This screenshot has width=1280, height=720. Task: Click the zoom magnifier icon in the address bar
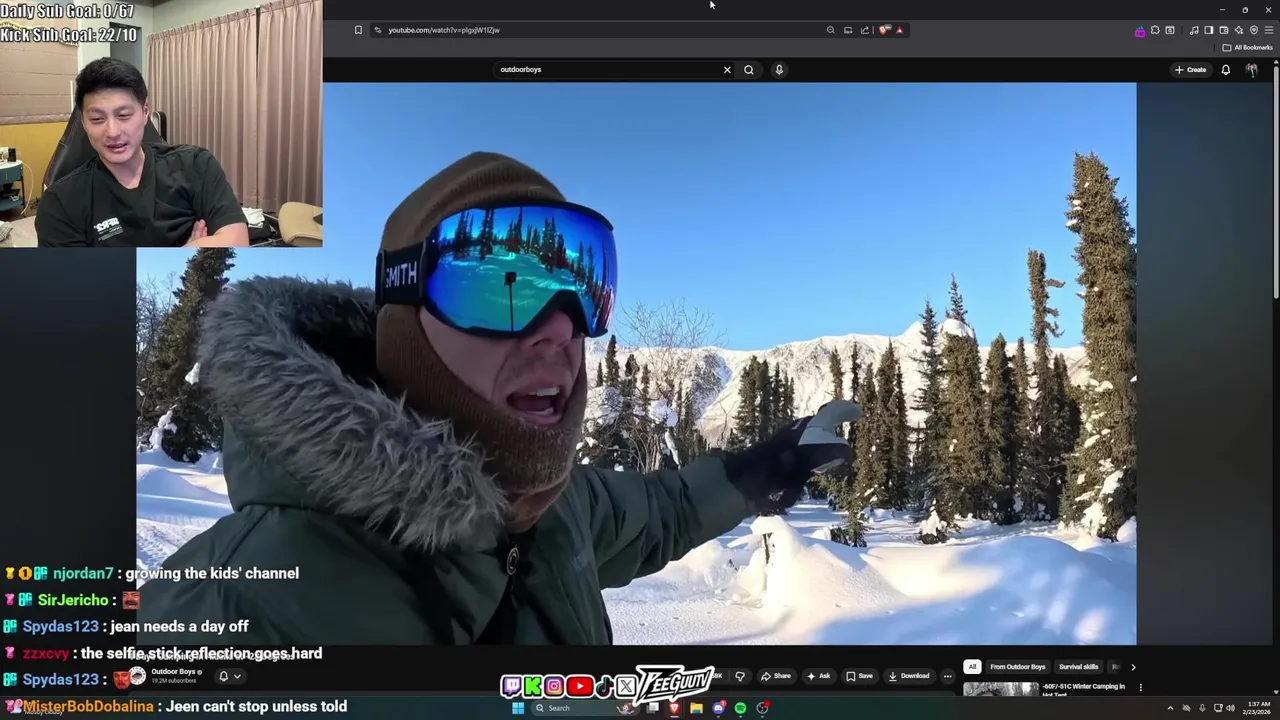pos(830,30)
